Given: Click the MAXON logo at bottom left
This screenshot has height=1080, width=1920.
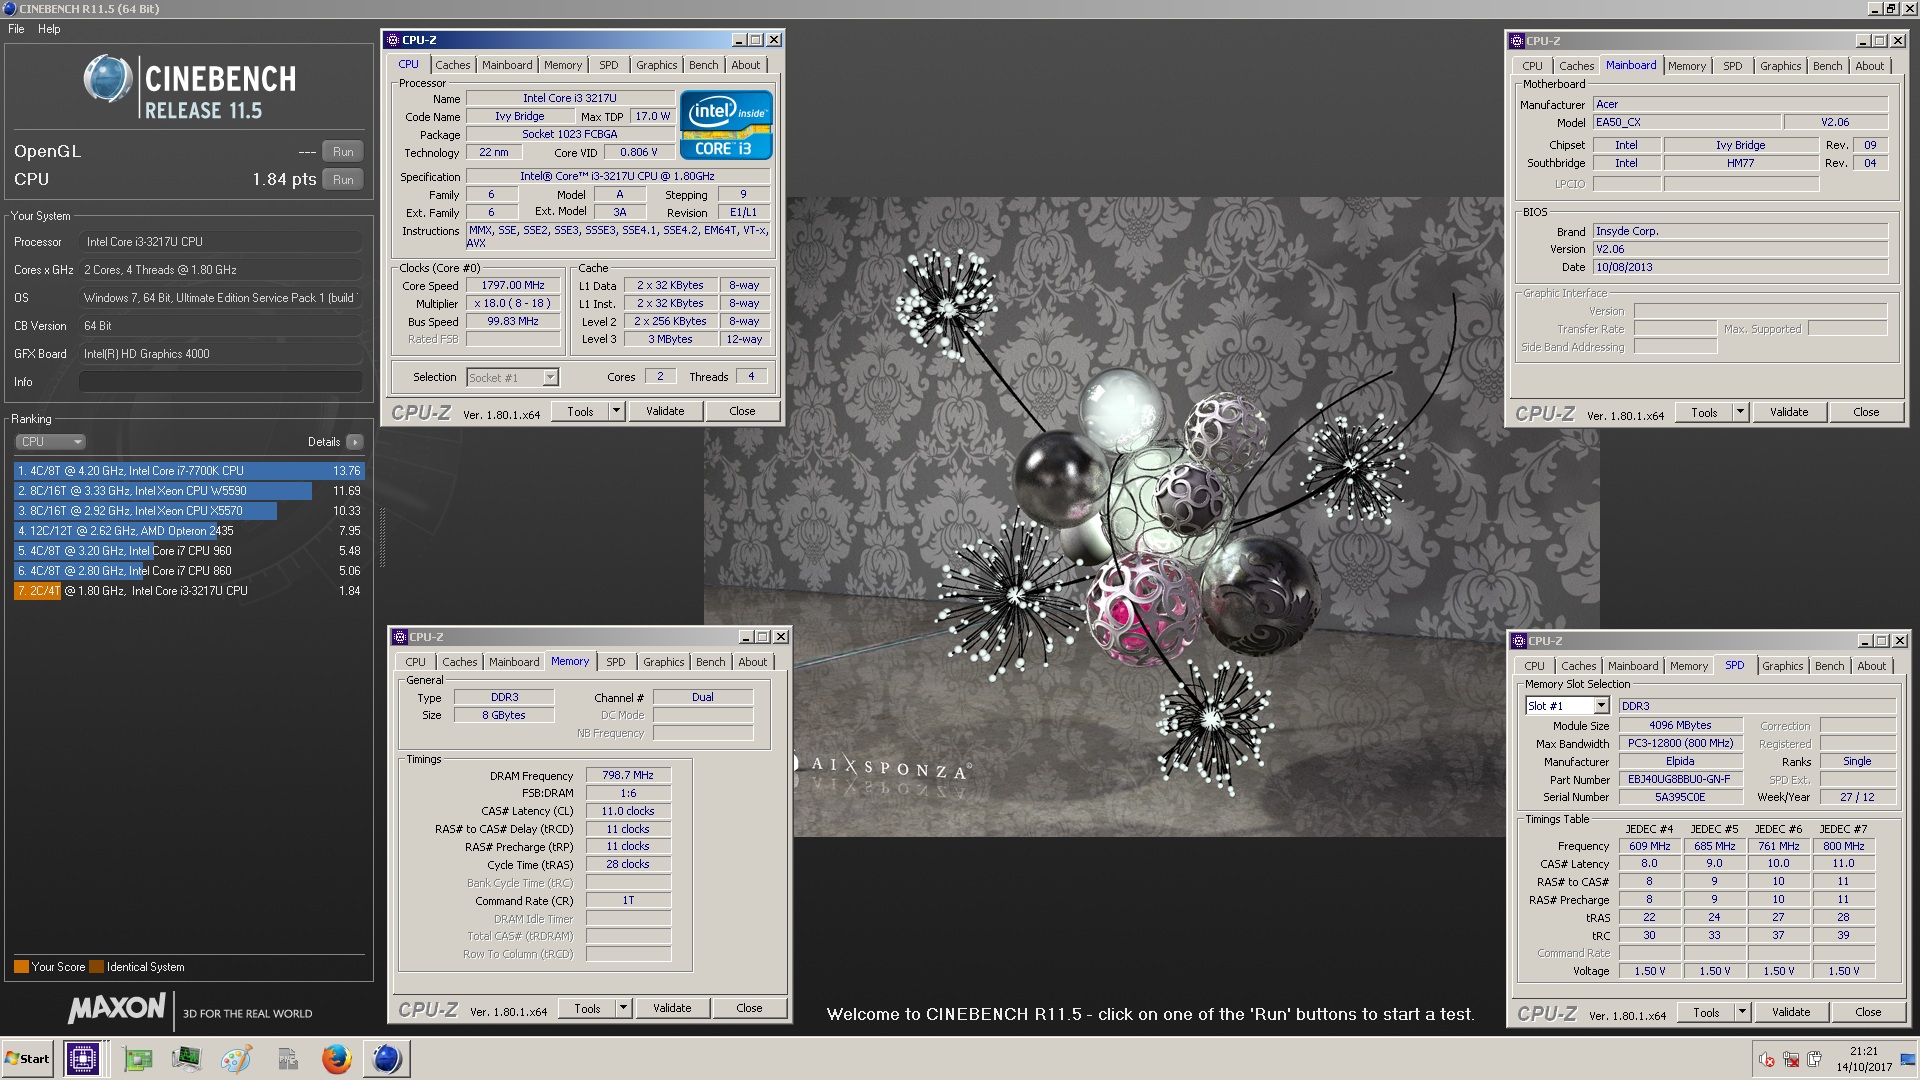Looking at the screenshot, I should (117, 1007).
